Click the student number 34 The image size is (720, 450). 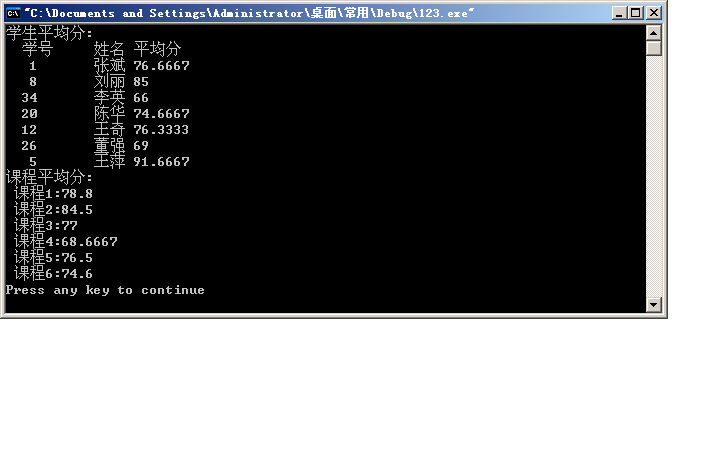(29, 98)
